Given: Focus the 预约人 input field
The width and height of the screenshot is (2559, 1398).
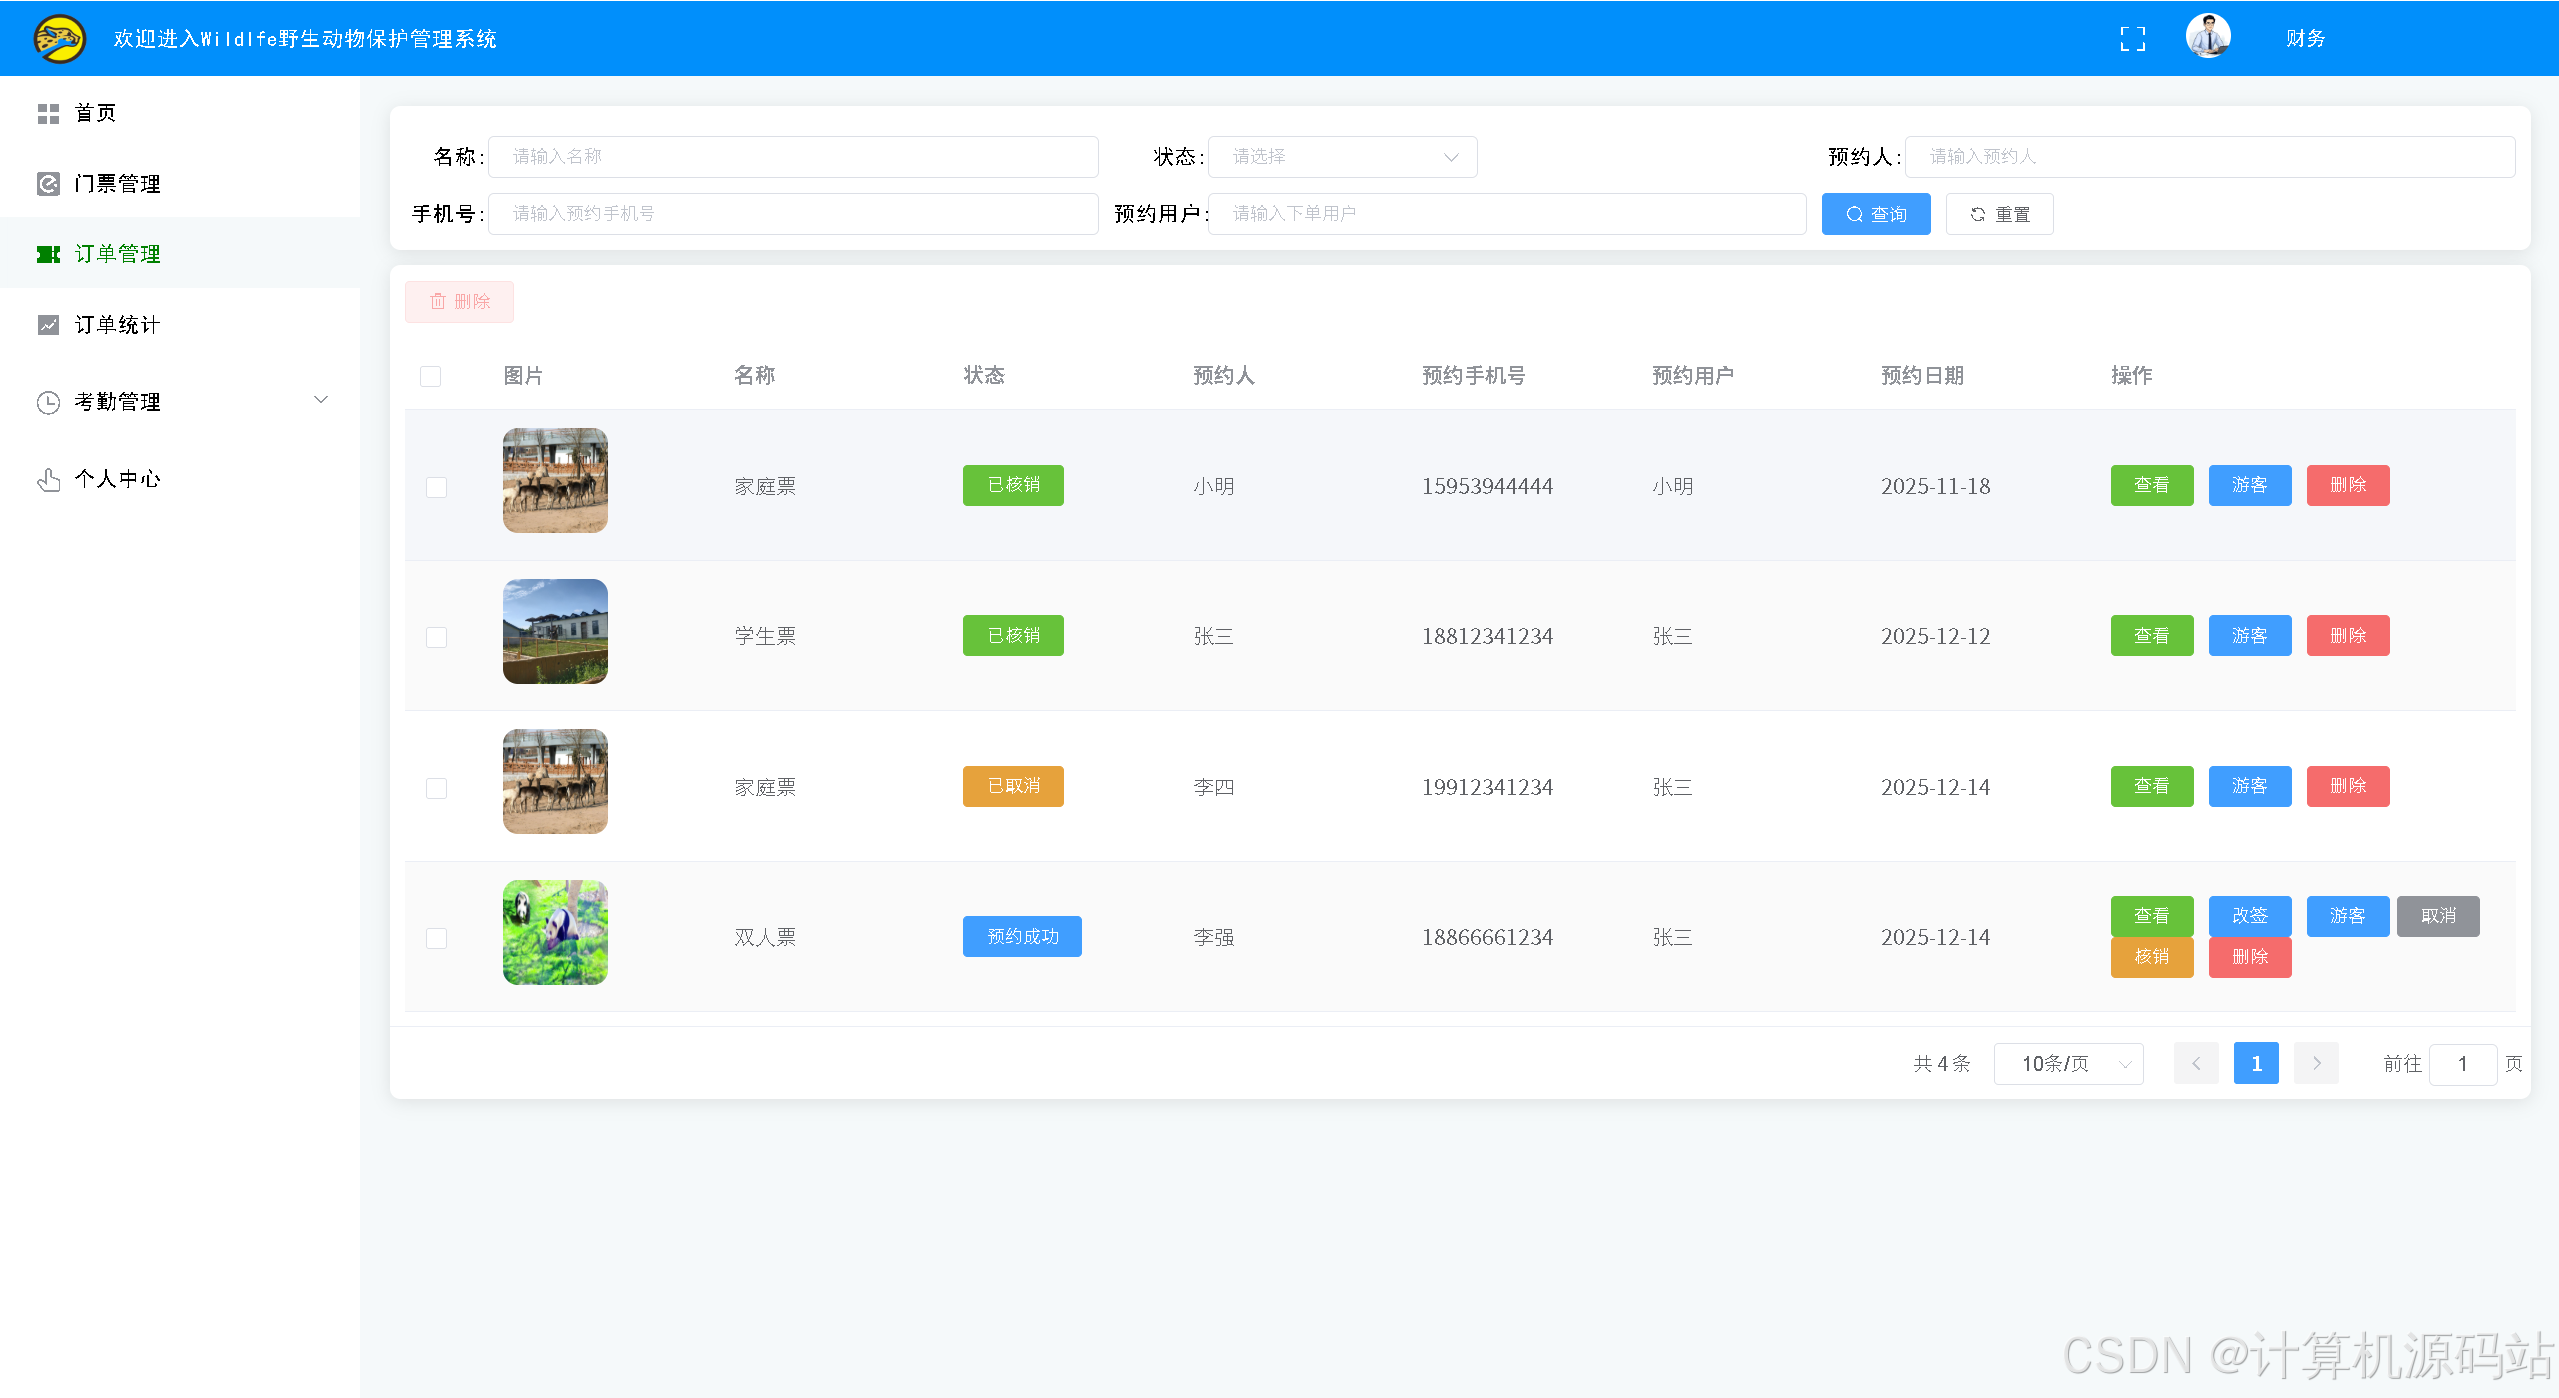Looking at the screenshot, I should (2209, 157).
